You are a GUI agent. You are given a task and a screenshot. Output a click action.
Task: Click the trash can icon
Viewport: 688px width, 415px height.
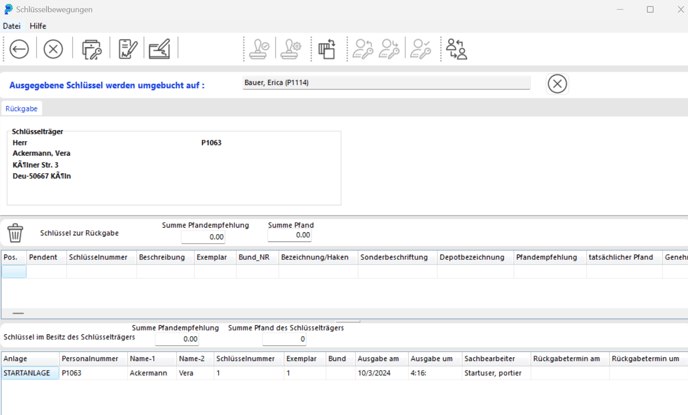[15, 233]
